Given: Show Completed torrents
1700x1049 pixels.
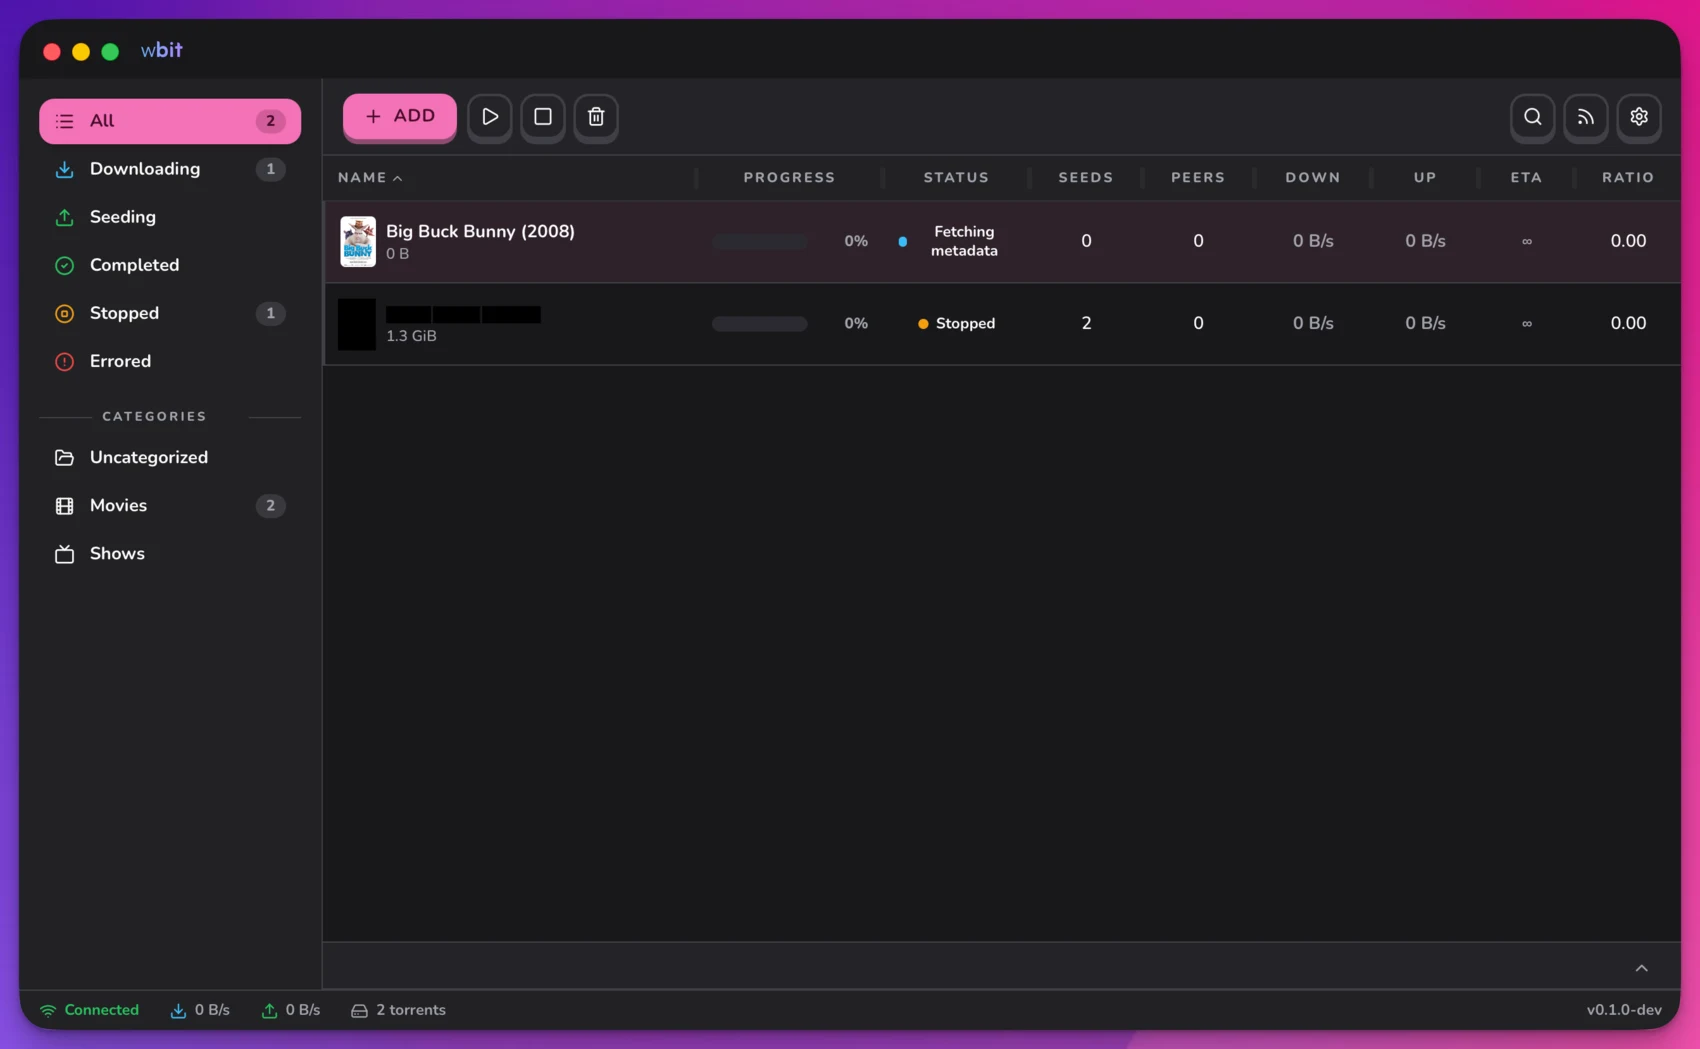Looking at the screenshot, I should click(170, 265).
